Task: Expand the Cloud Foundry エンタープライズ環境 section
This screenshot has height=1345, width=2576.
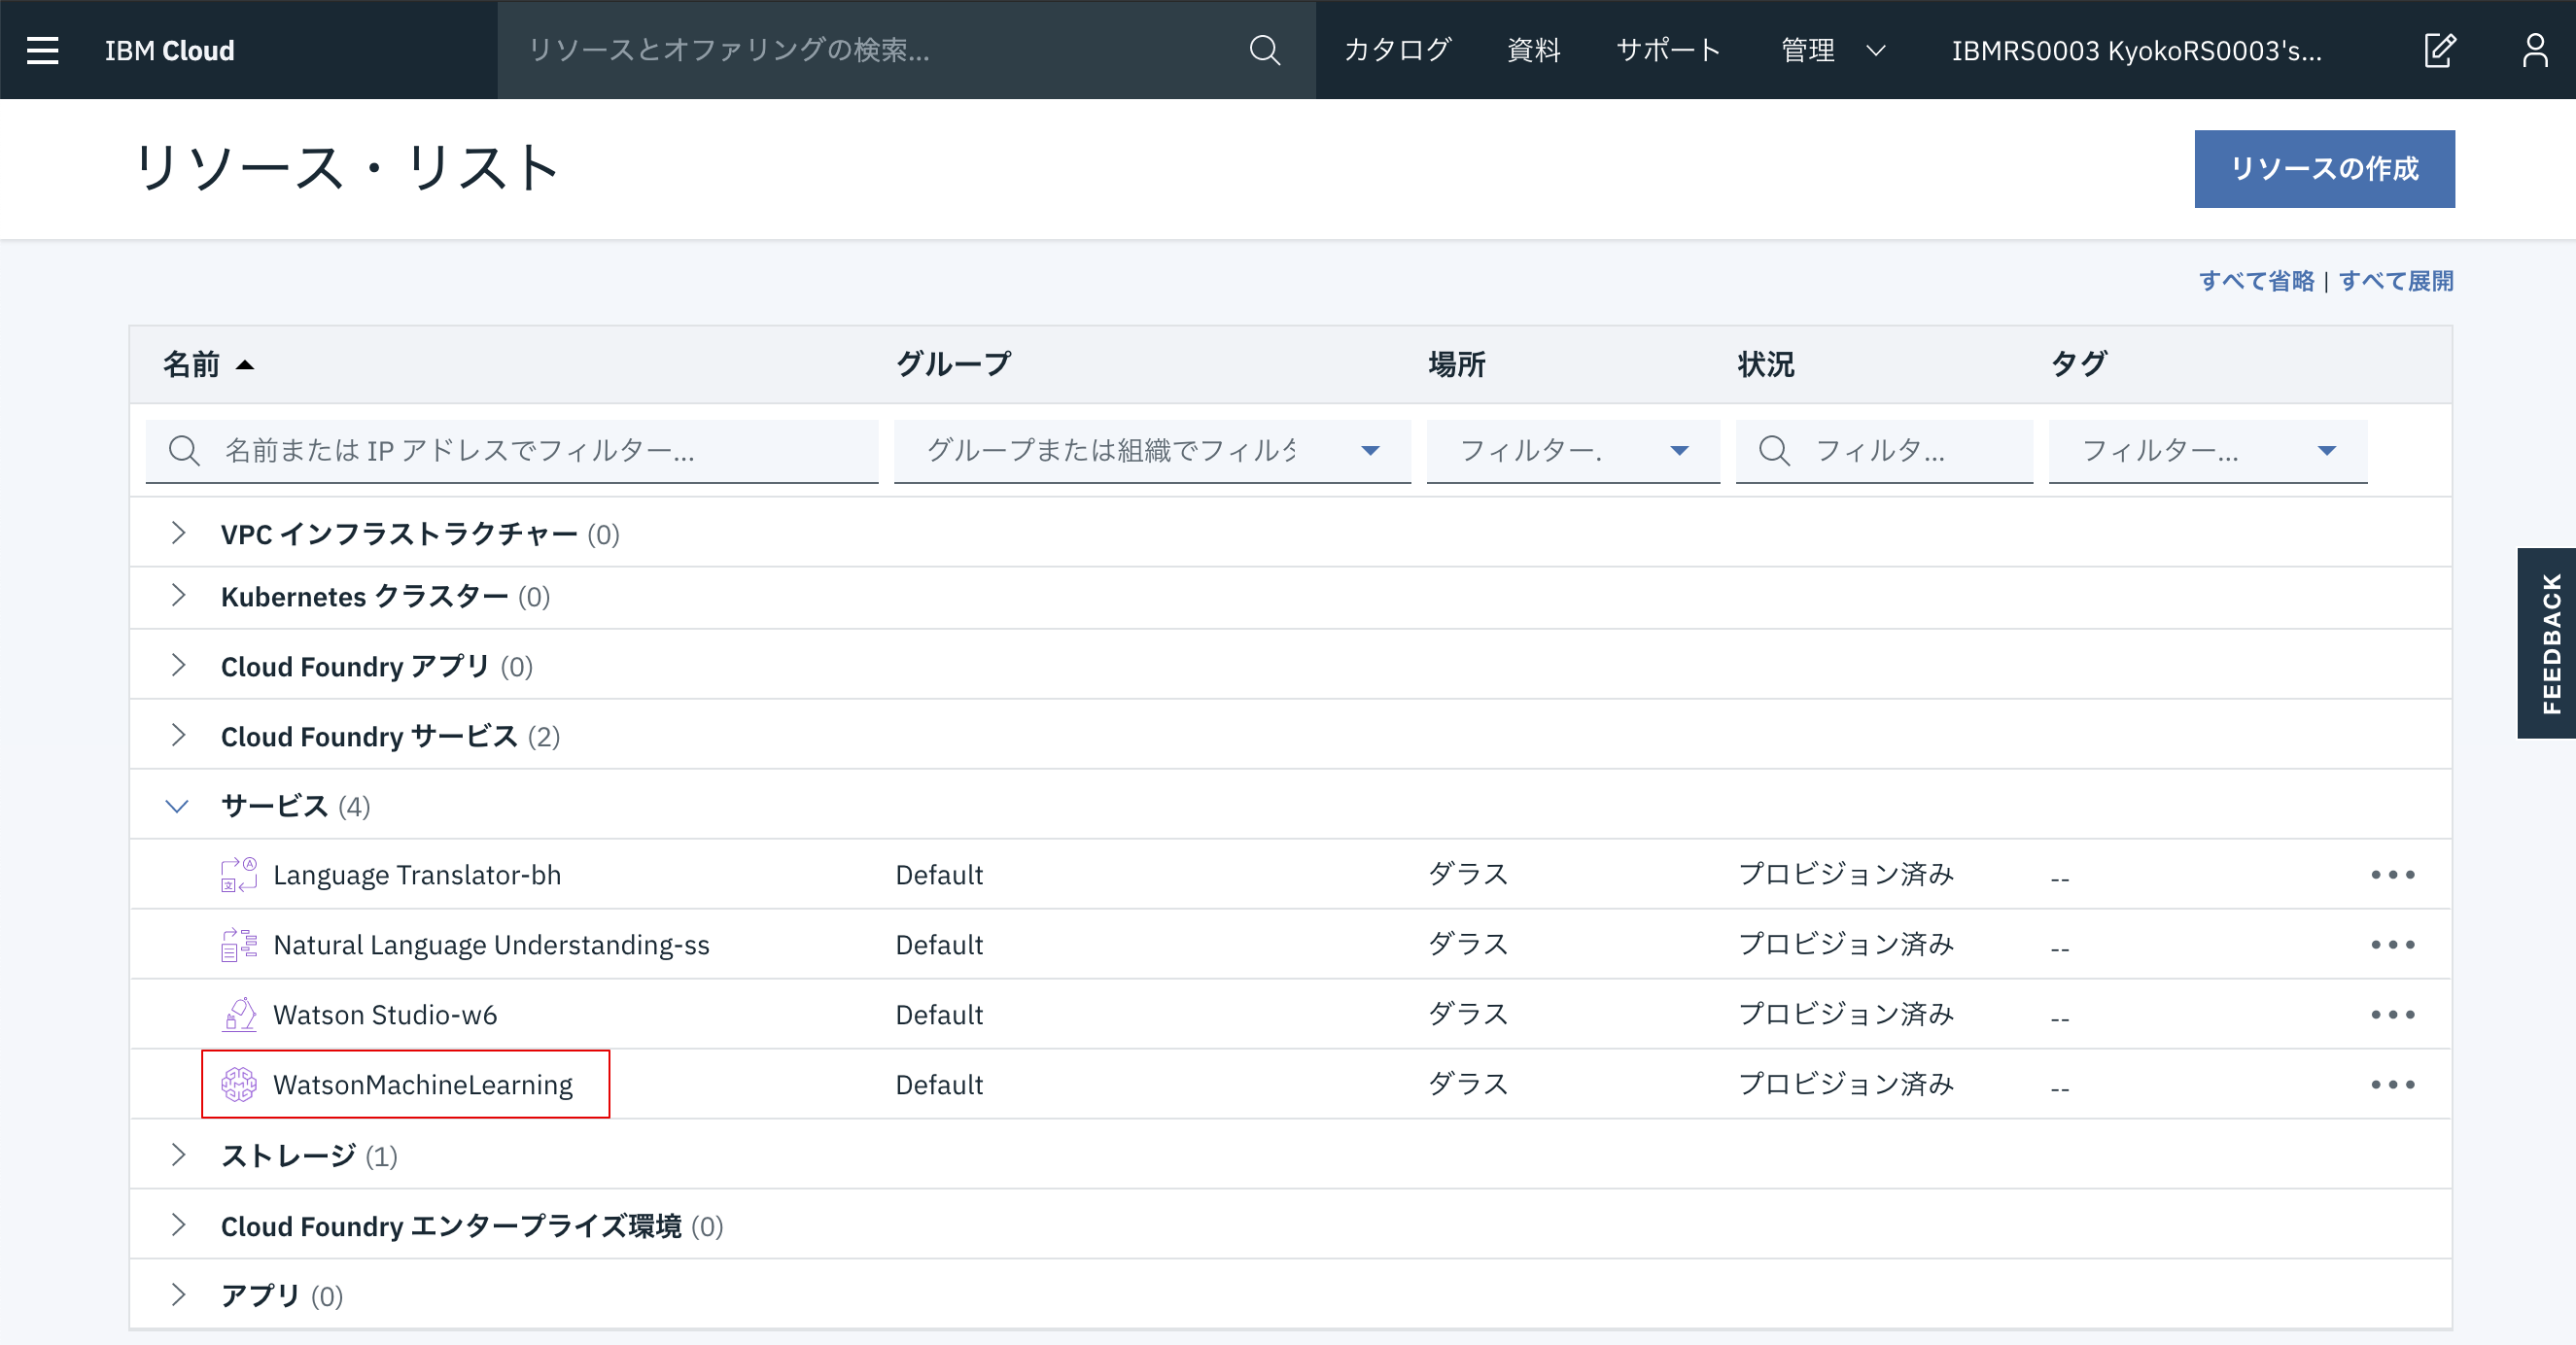Action: point(178,1225)
